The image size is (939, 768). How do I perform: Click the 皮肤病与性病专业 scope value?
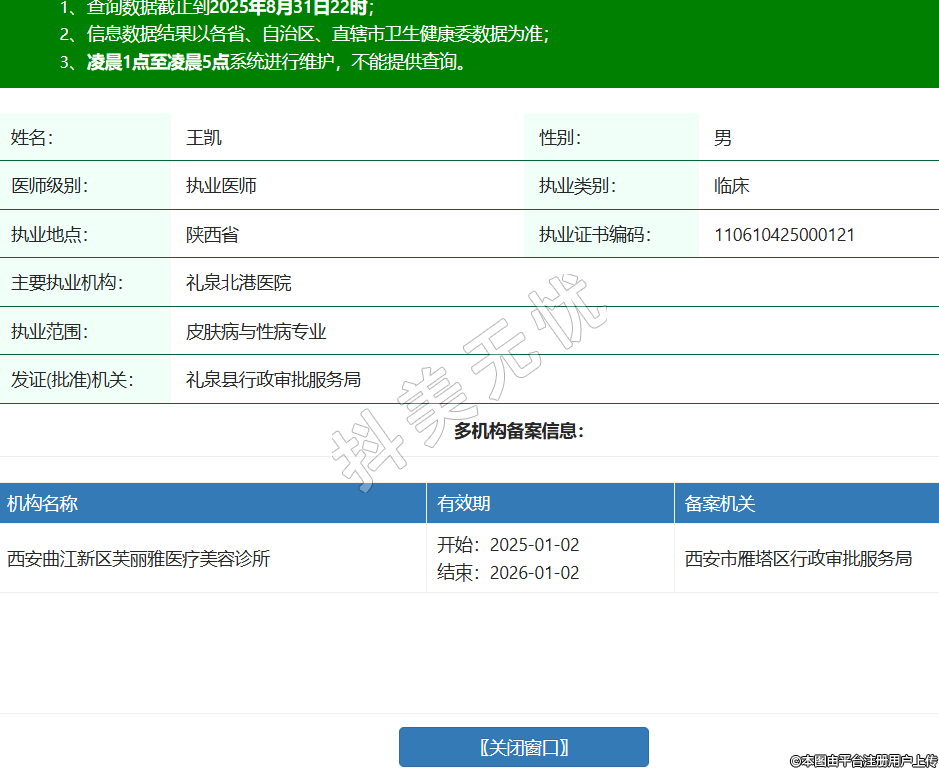click(256, 332)
